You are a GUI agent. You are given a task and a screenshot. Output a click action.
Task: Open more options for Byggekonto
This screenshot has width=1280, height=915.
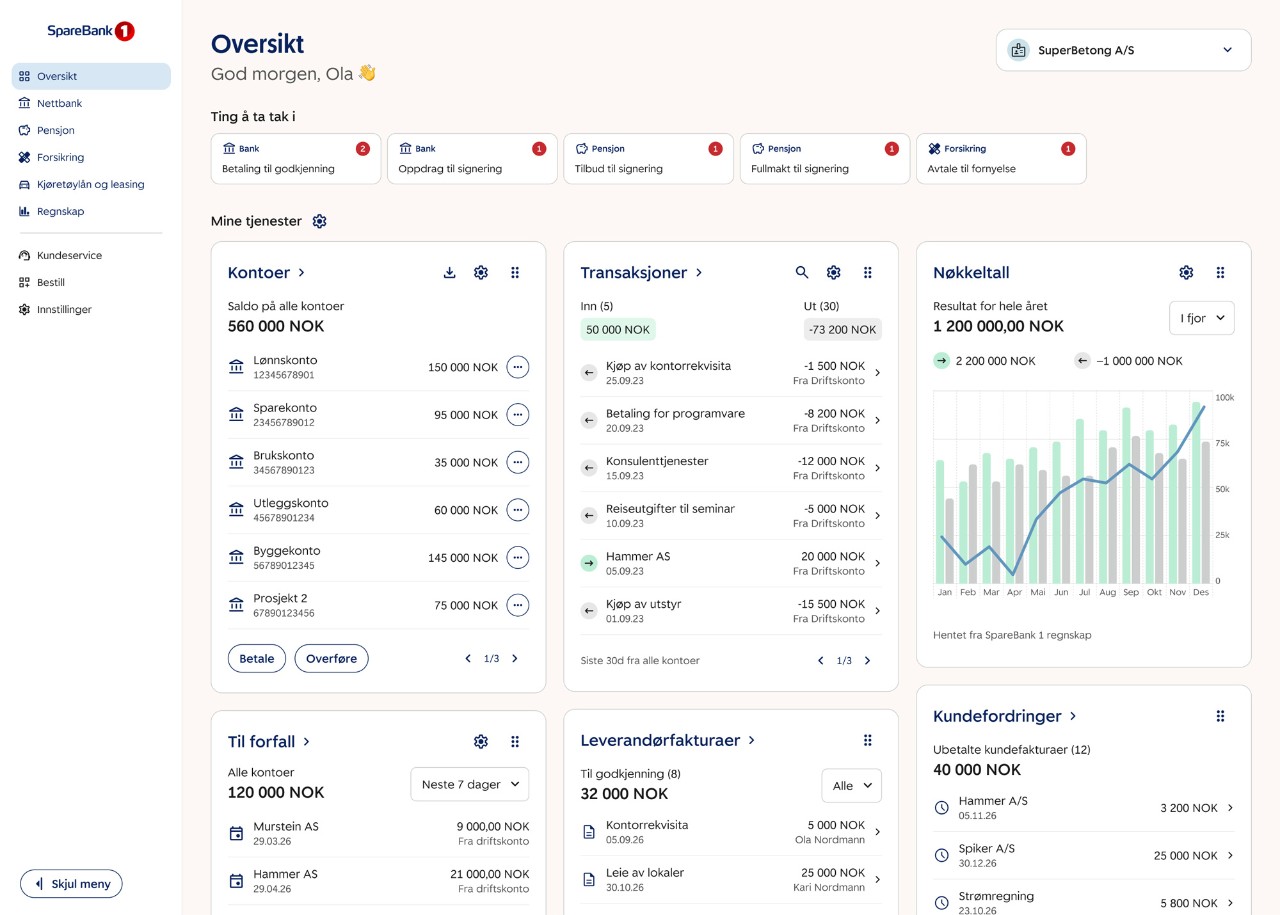(517, 557)
